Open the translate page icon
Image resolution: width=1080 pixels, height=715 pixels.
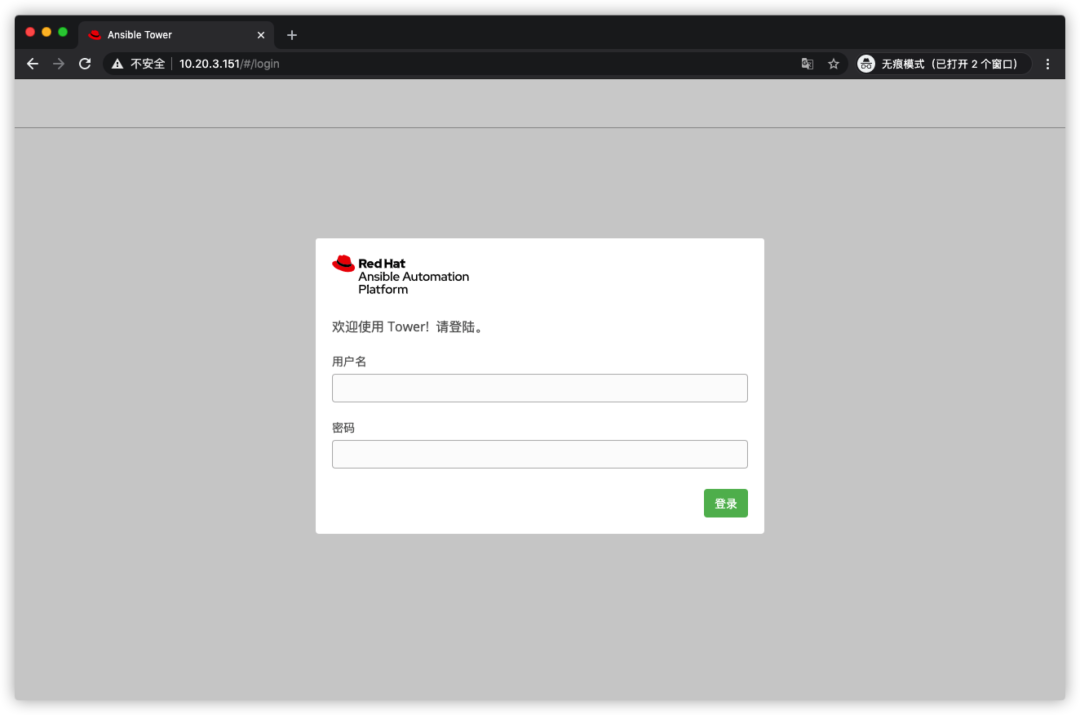point(807,64)
